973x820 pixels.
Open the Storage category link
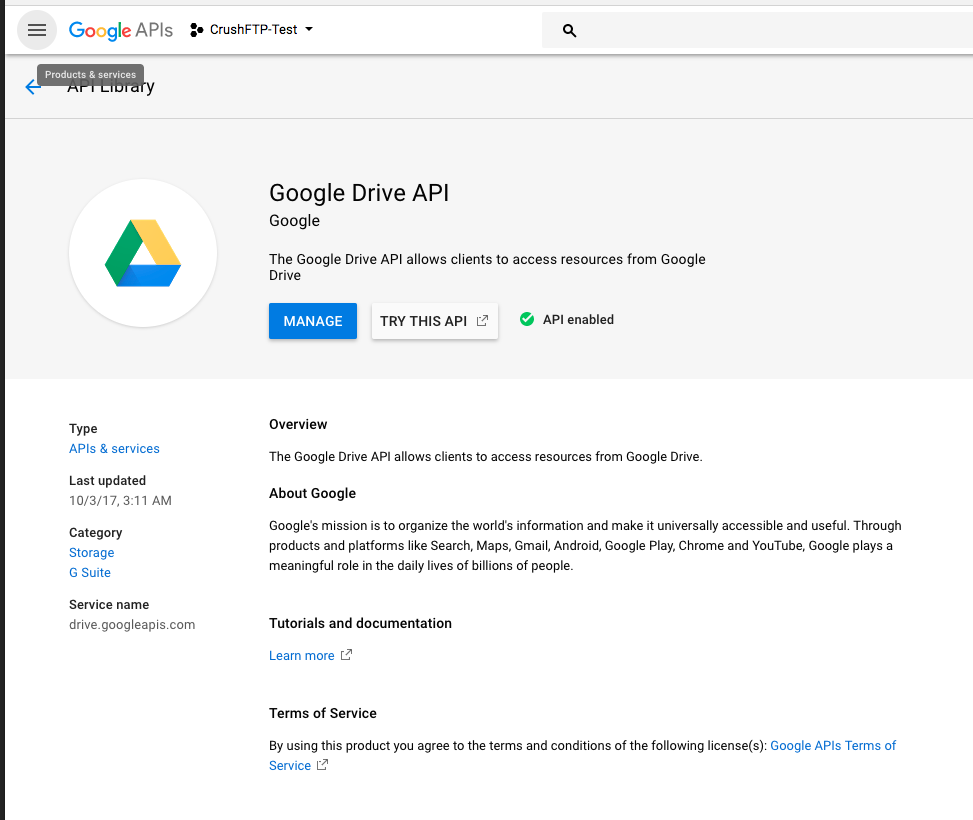[x=91, y=552]
